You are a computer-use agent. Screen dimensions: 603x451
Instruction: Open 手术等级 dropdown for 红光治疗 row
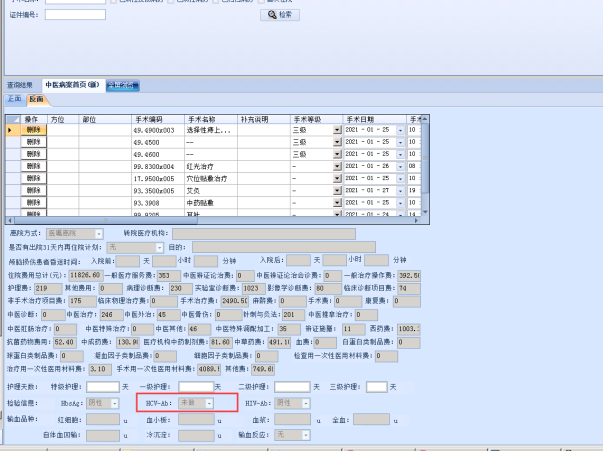point(337,166)
